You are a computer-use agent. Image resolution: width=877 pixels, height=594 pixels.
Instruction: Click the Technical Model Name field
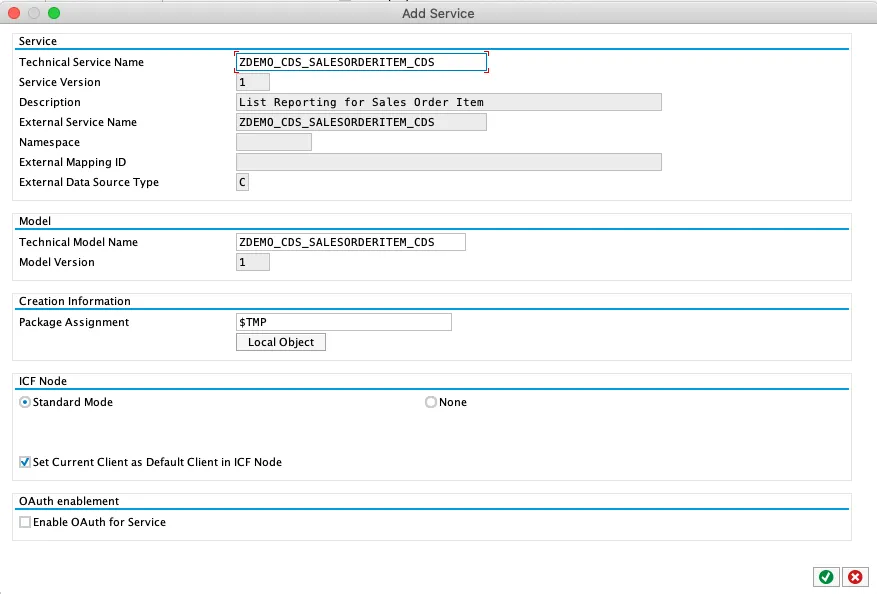(350, 242)
